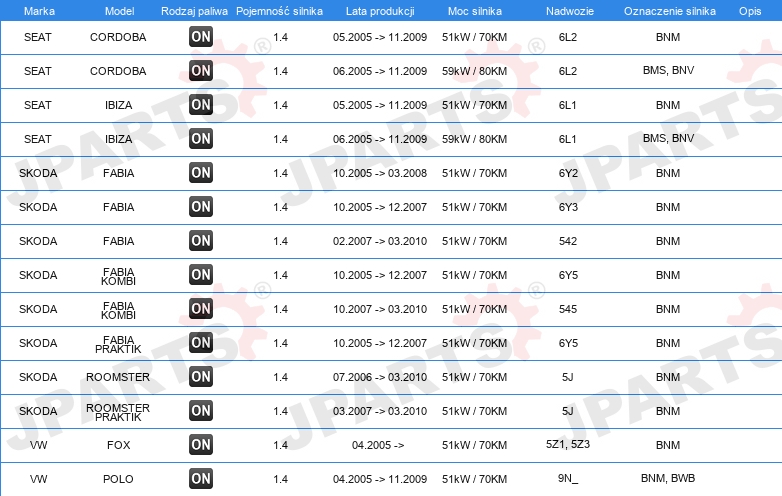The height and width of the screenshot is (496, 782).
Task: Click the body code '545'
Action: point(568,309)
